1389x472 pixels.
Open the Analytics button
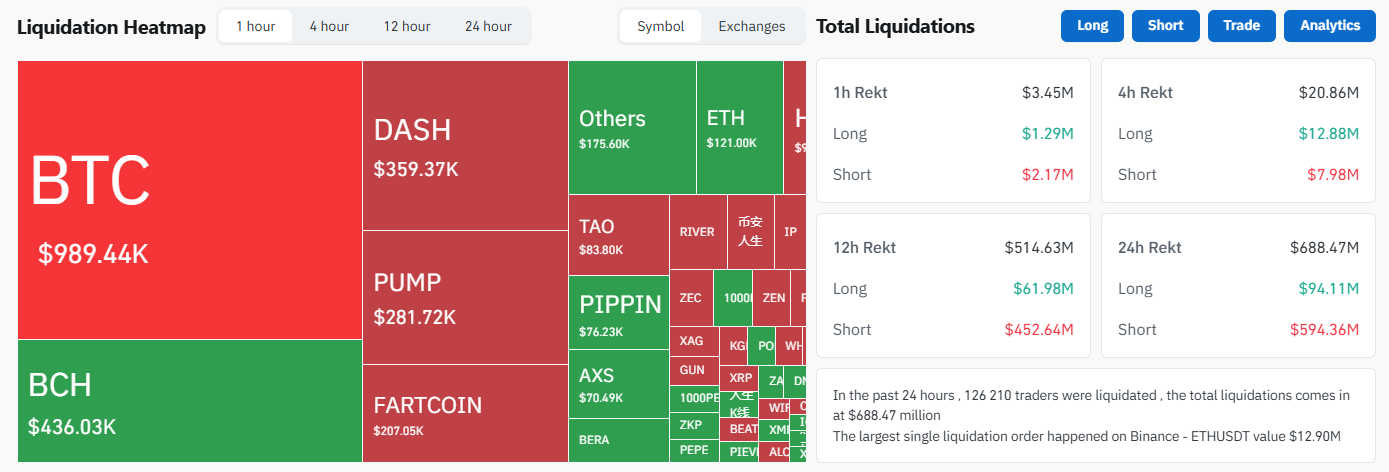click(x=1330, y=26)
